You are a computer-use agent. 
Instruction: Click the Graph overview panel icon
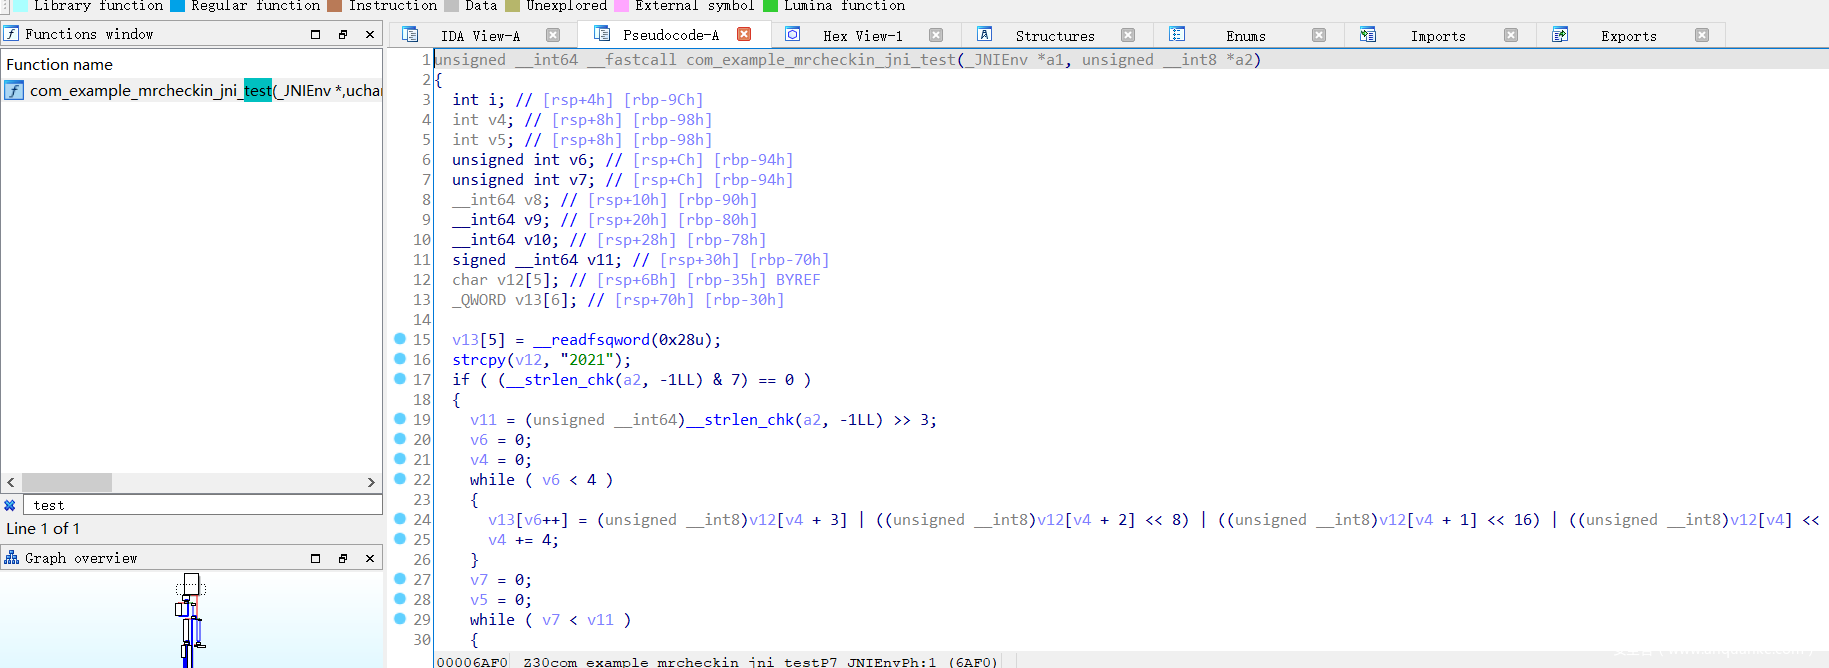click(x=11, y=558)
